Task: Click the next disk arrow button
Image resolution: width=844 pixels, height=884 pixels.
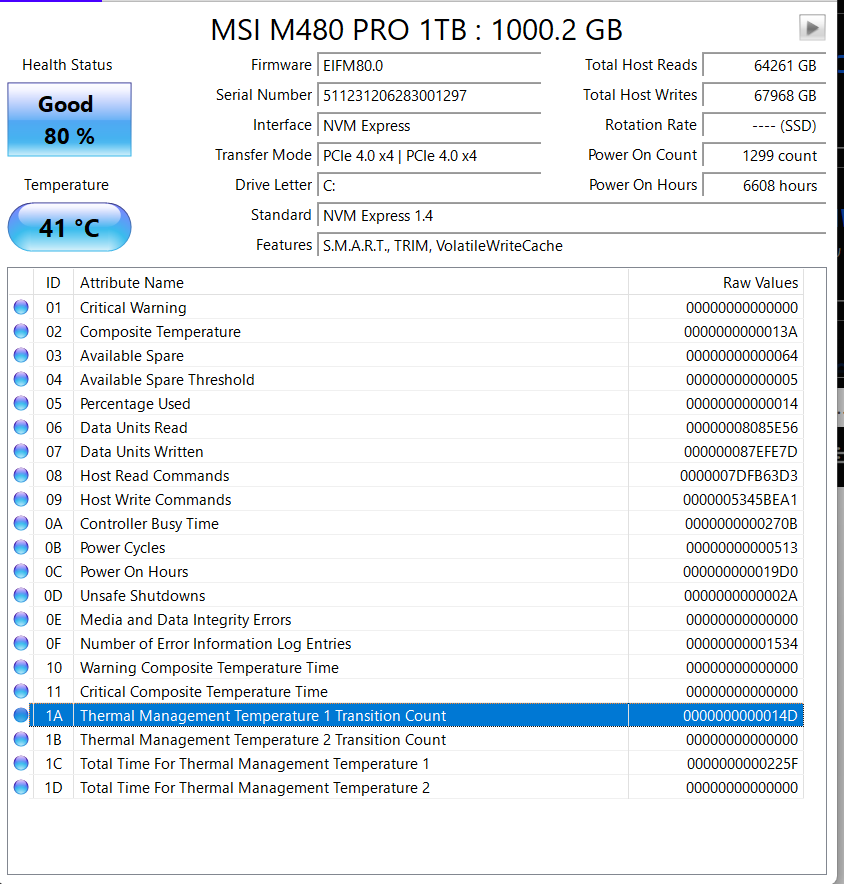Action: click(812, 28)
